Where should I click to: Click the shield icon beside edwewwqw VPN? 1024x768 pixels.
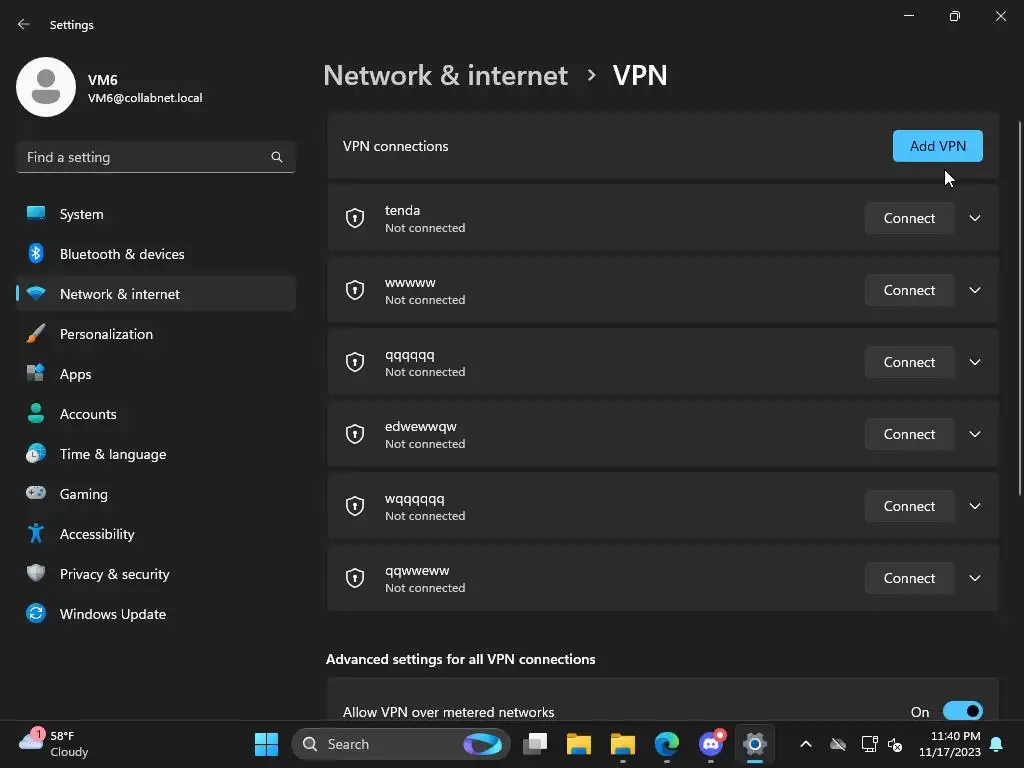pyautogui.click(x=355, y=434)
